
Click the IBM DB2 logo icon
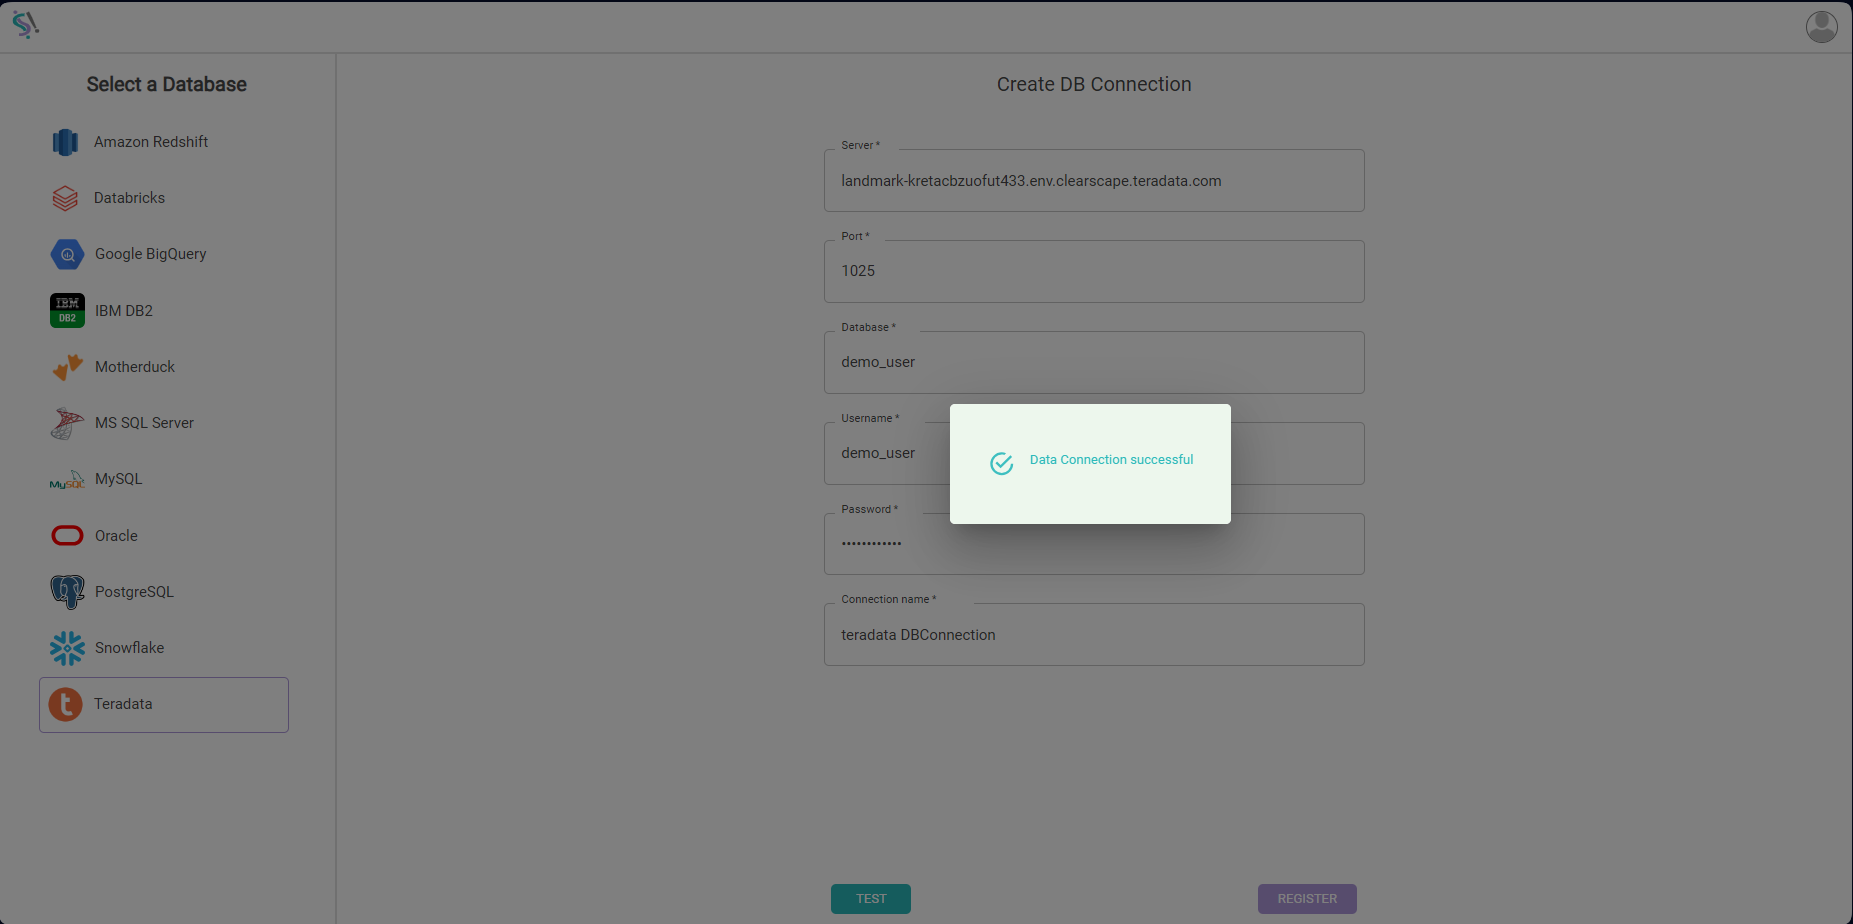[x=67, y=311]
